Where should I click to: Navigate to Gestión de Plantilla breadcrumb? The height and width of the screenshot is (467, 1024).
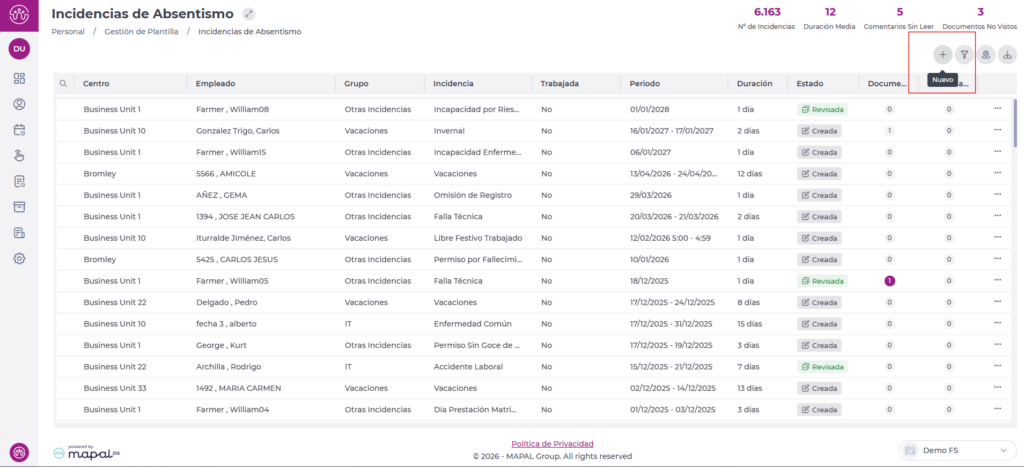pos(141,32)
